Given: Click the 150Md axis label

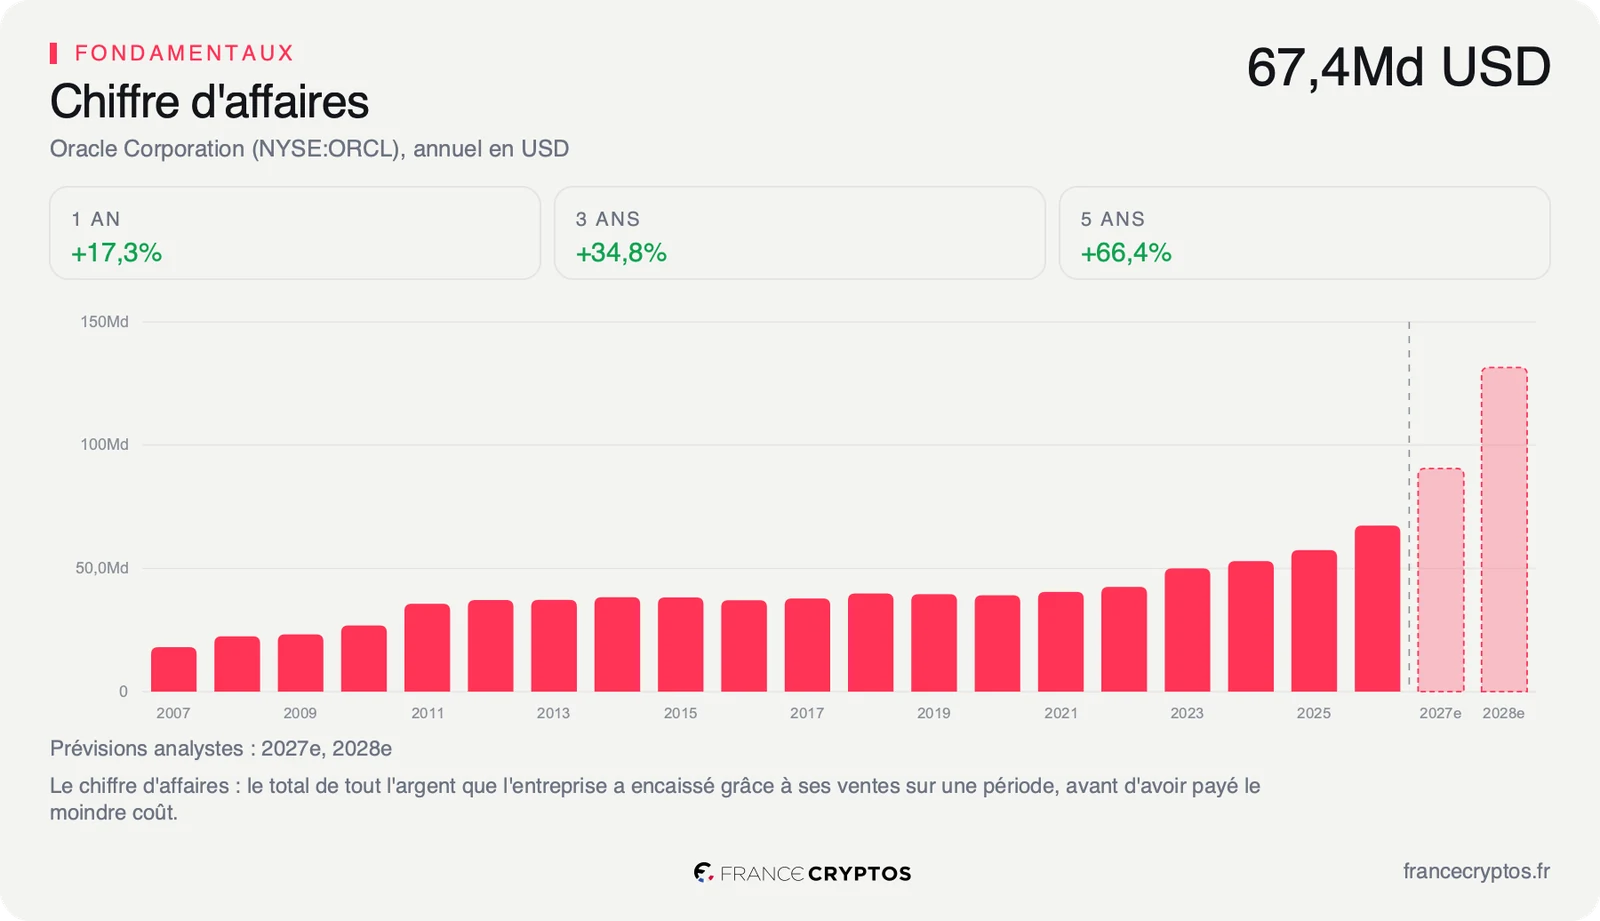Looking at the screenshot, I should point(104,322).
